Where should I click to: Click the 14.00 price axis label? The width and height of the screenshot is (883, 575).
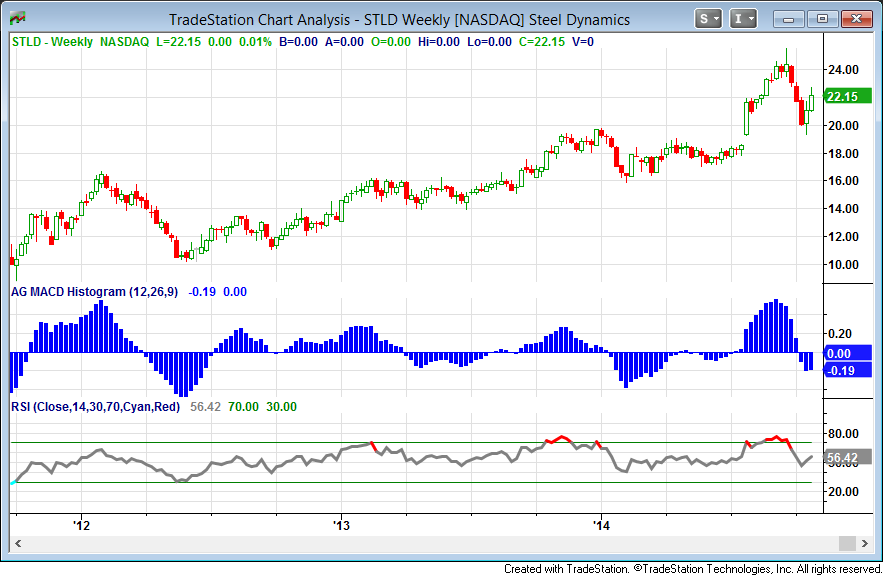(x=843, y=208)
